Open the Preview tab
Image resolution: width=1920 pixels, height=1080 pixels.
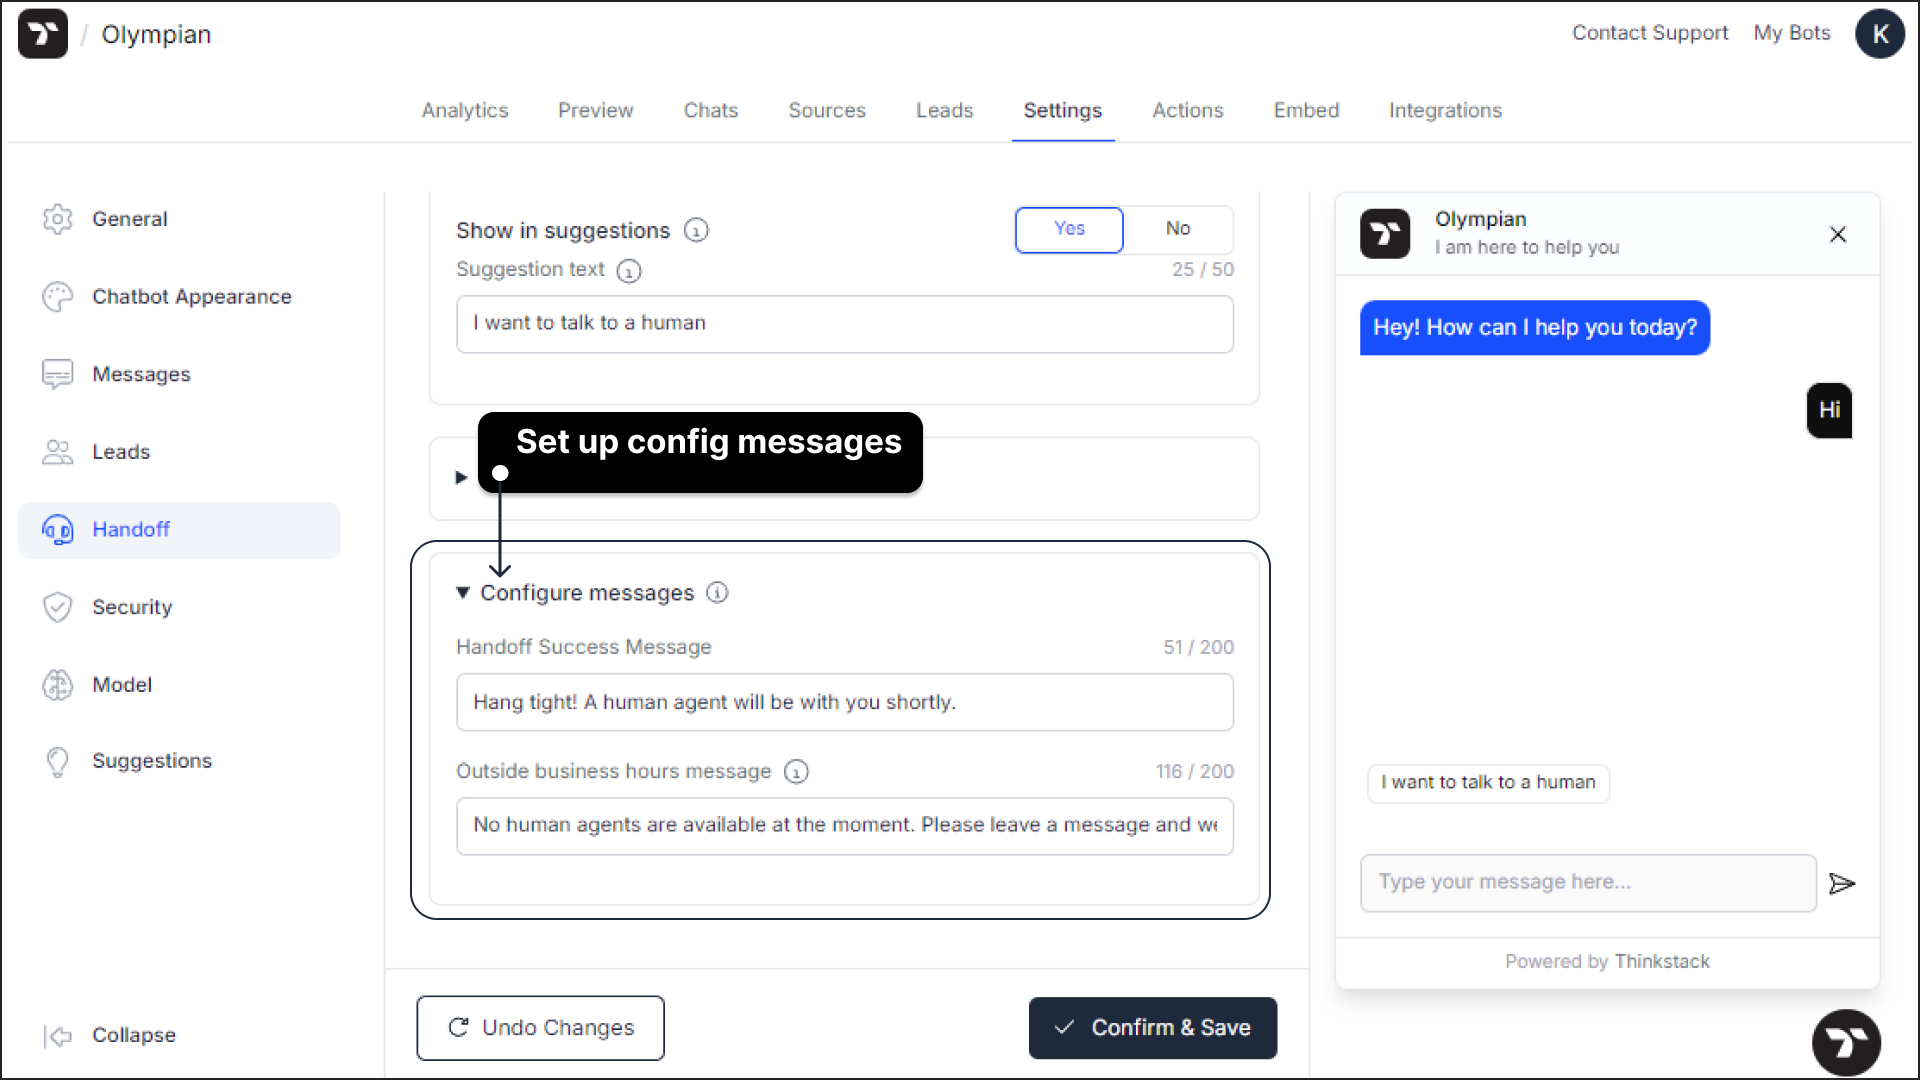[596, 111]
